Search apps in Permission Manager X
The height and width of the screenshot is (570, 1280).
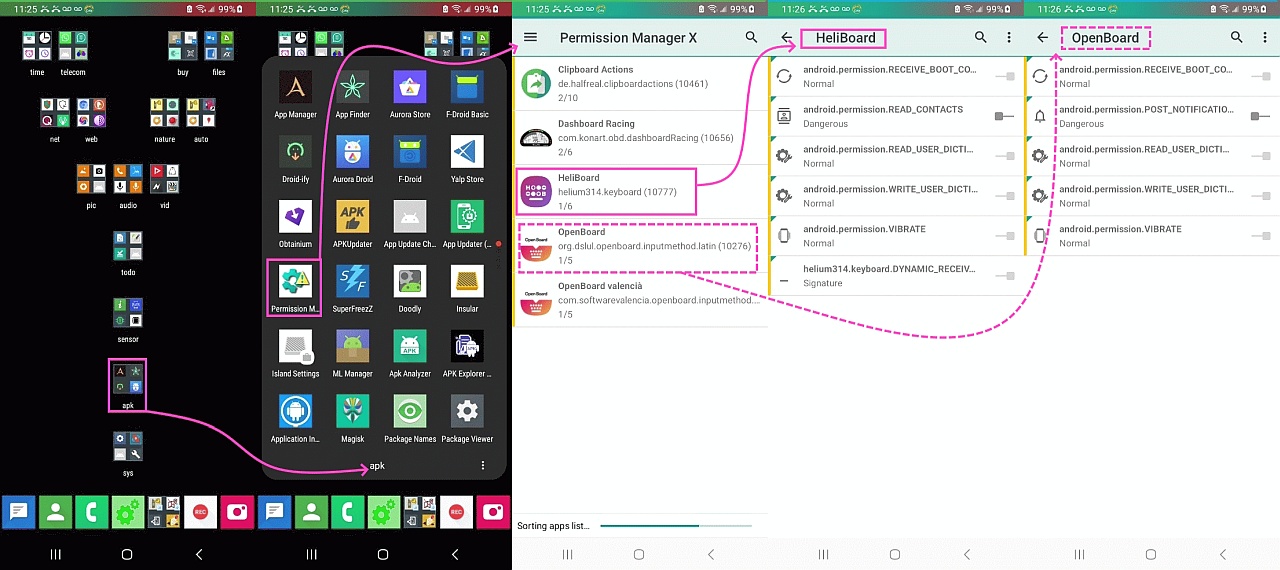751,38
